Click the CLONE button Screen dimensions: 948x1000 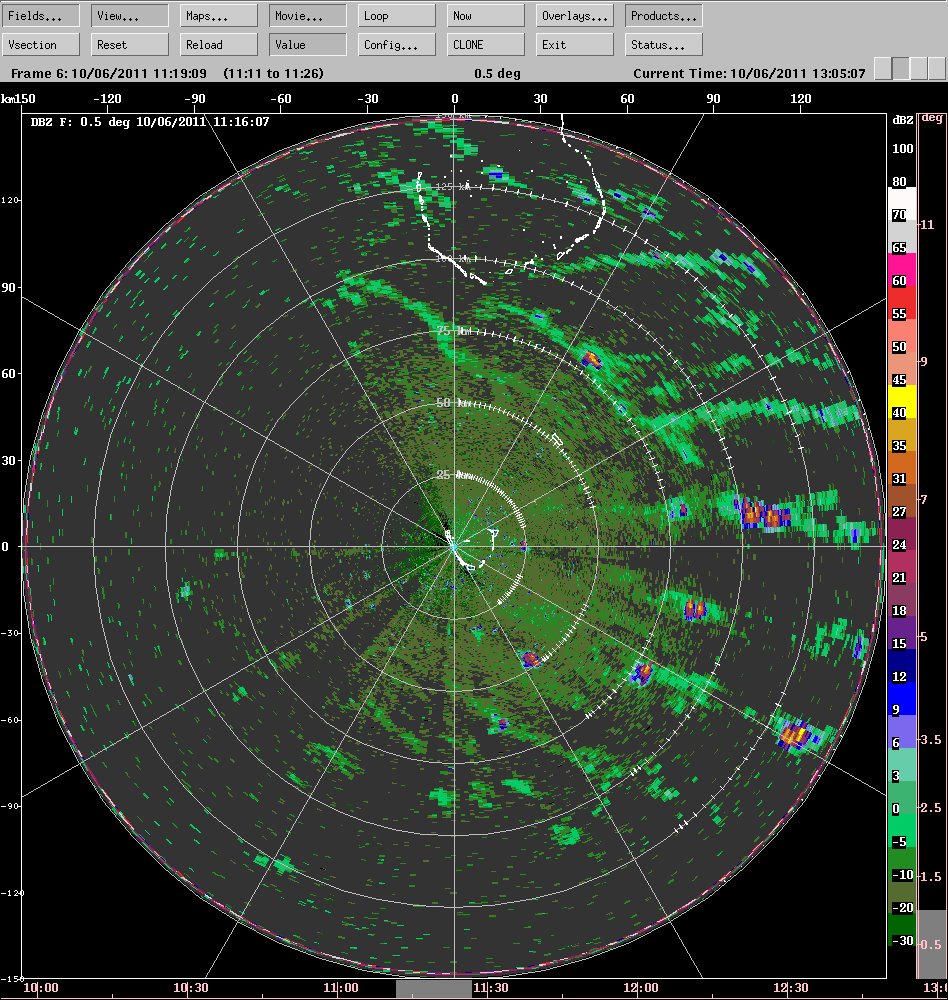(486, 45)
